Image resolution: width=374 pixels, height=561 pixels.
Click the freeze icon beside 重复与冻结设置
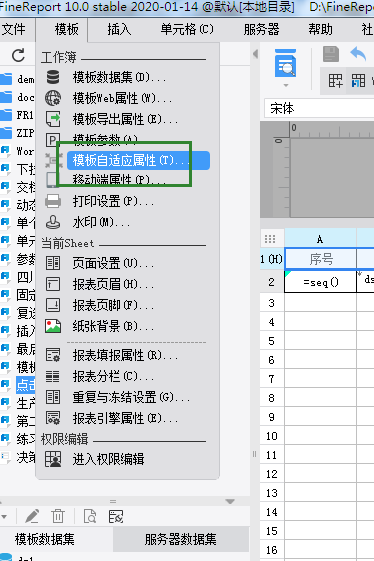tap(53, 397)
